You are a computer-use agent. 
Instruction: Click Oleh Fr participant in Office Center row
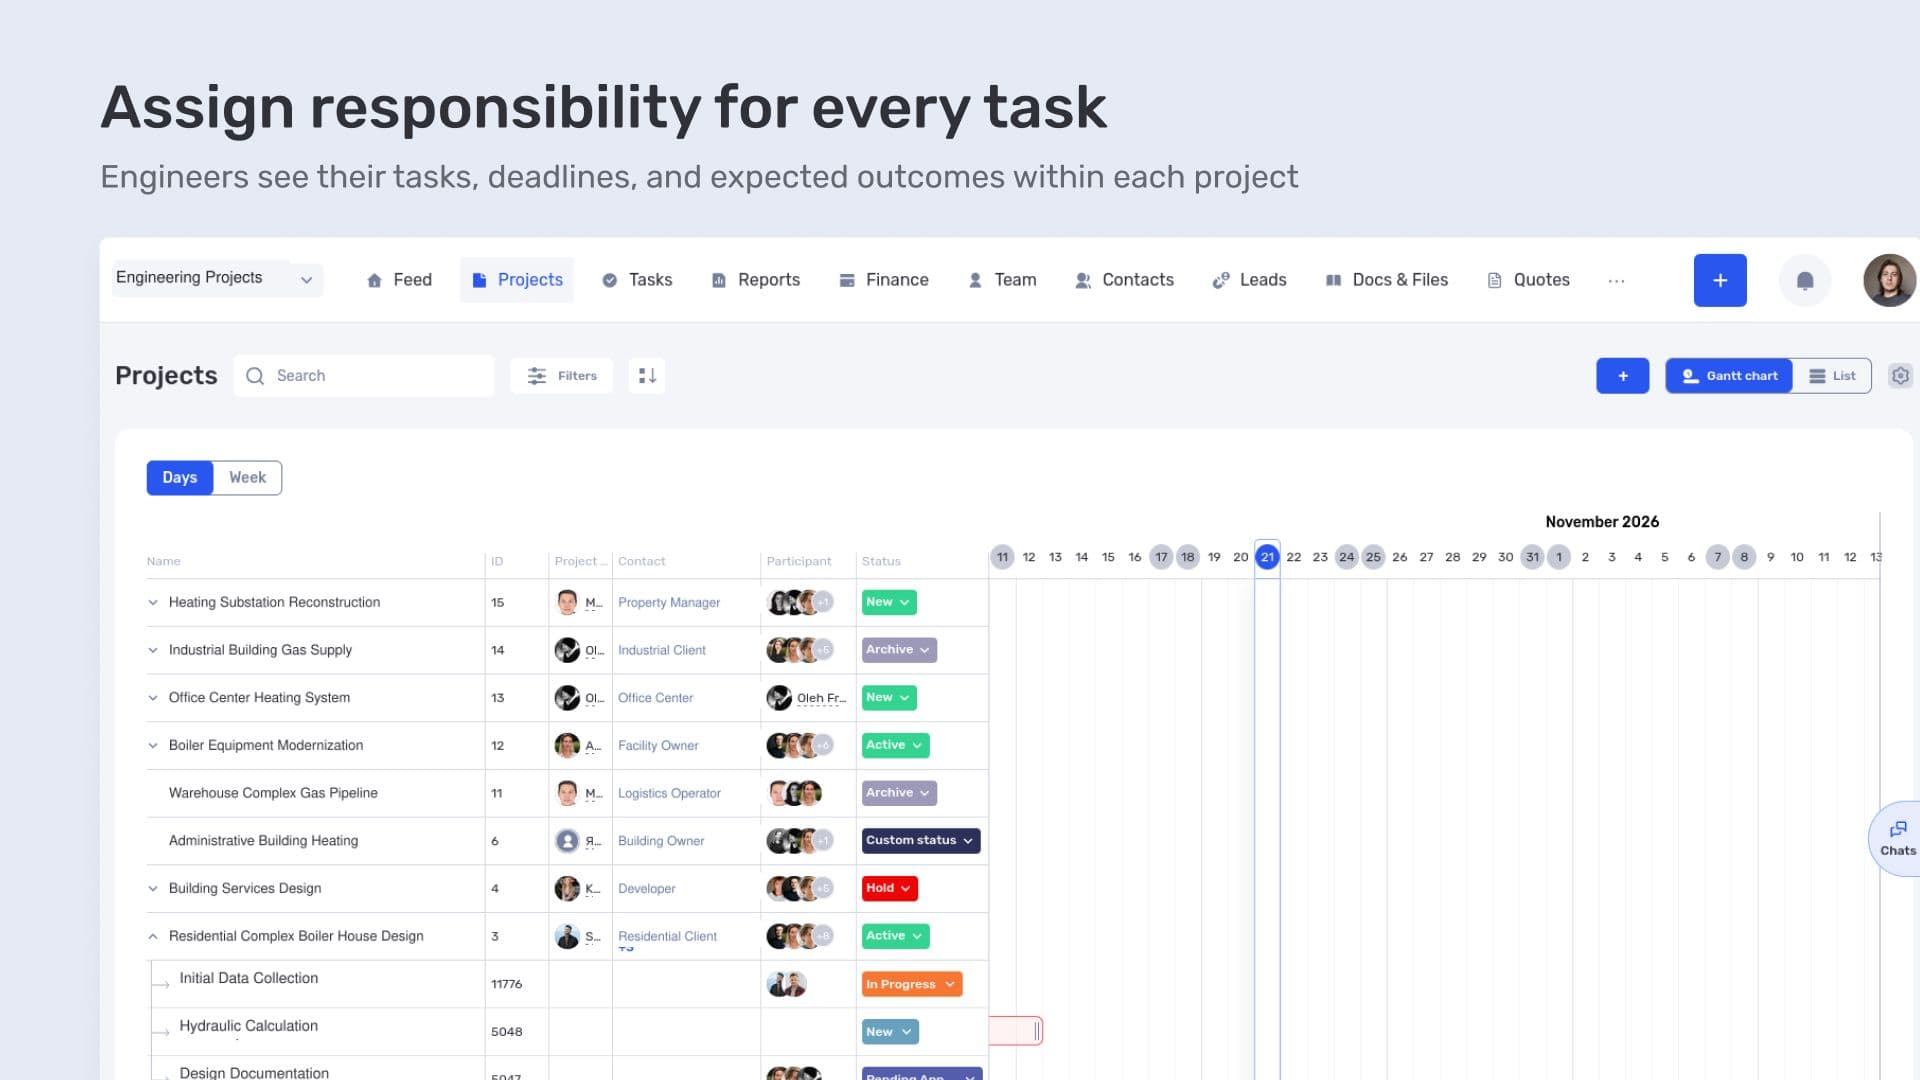point(806,698)
